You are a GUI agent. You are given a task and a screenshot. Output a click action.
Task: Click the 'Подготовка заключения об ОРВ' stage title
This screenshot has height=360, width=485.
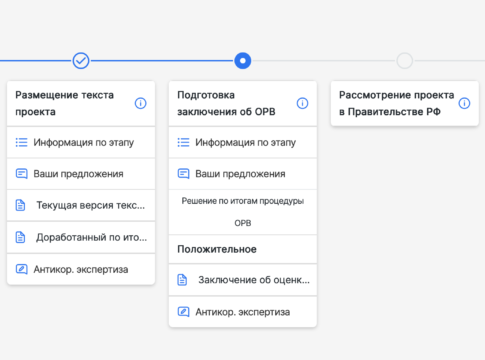tap(226, 103)
